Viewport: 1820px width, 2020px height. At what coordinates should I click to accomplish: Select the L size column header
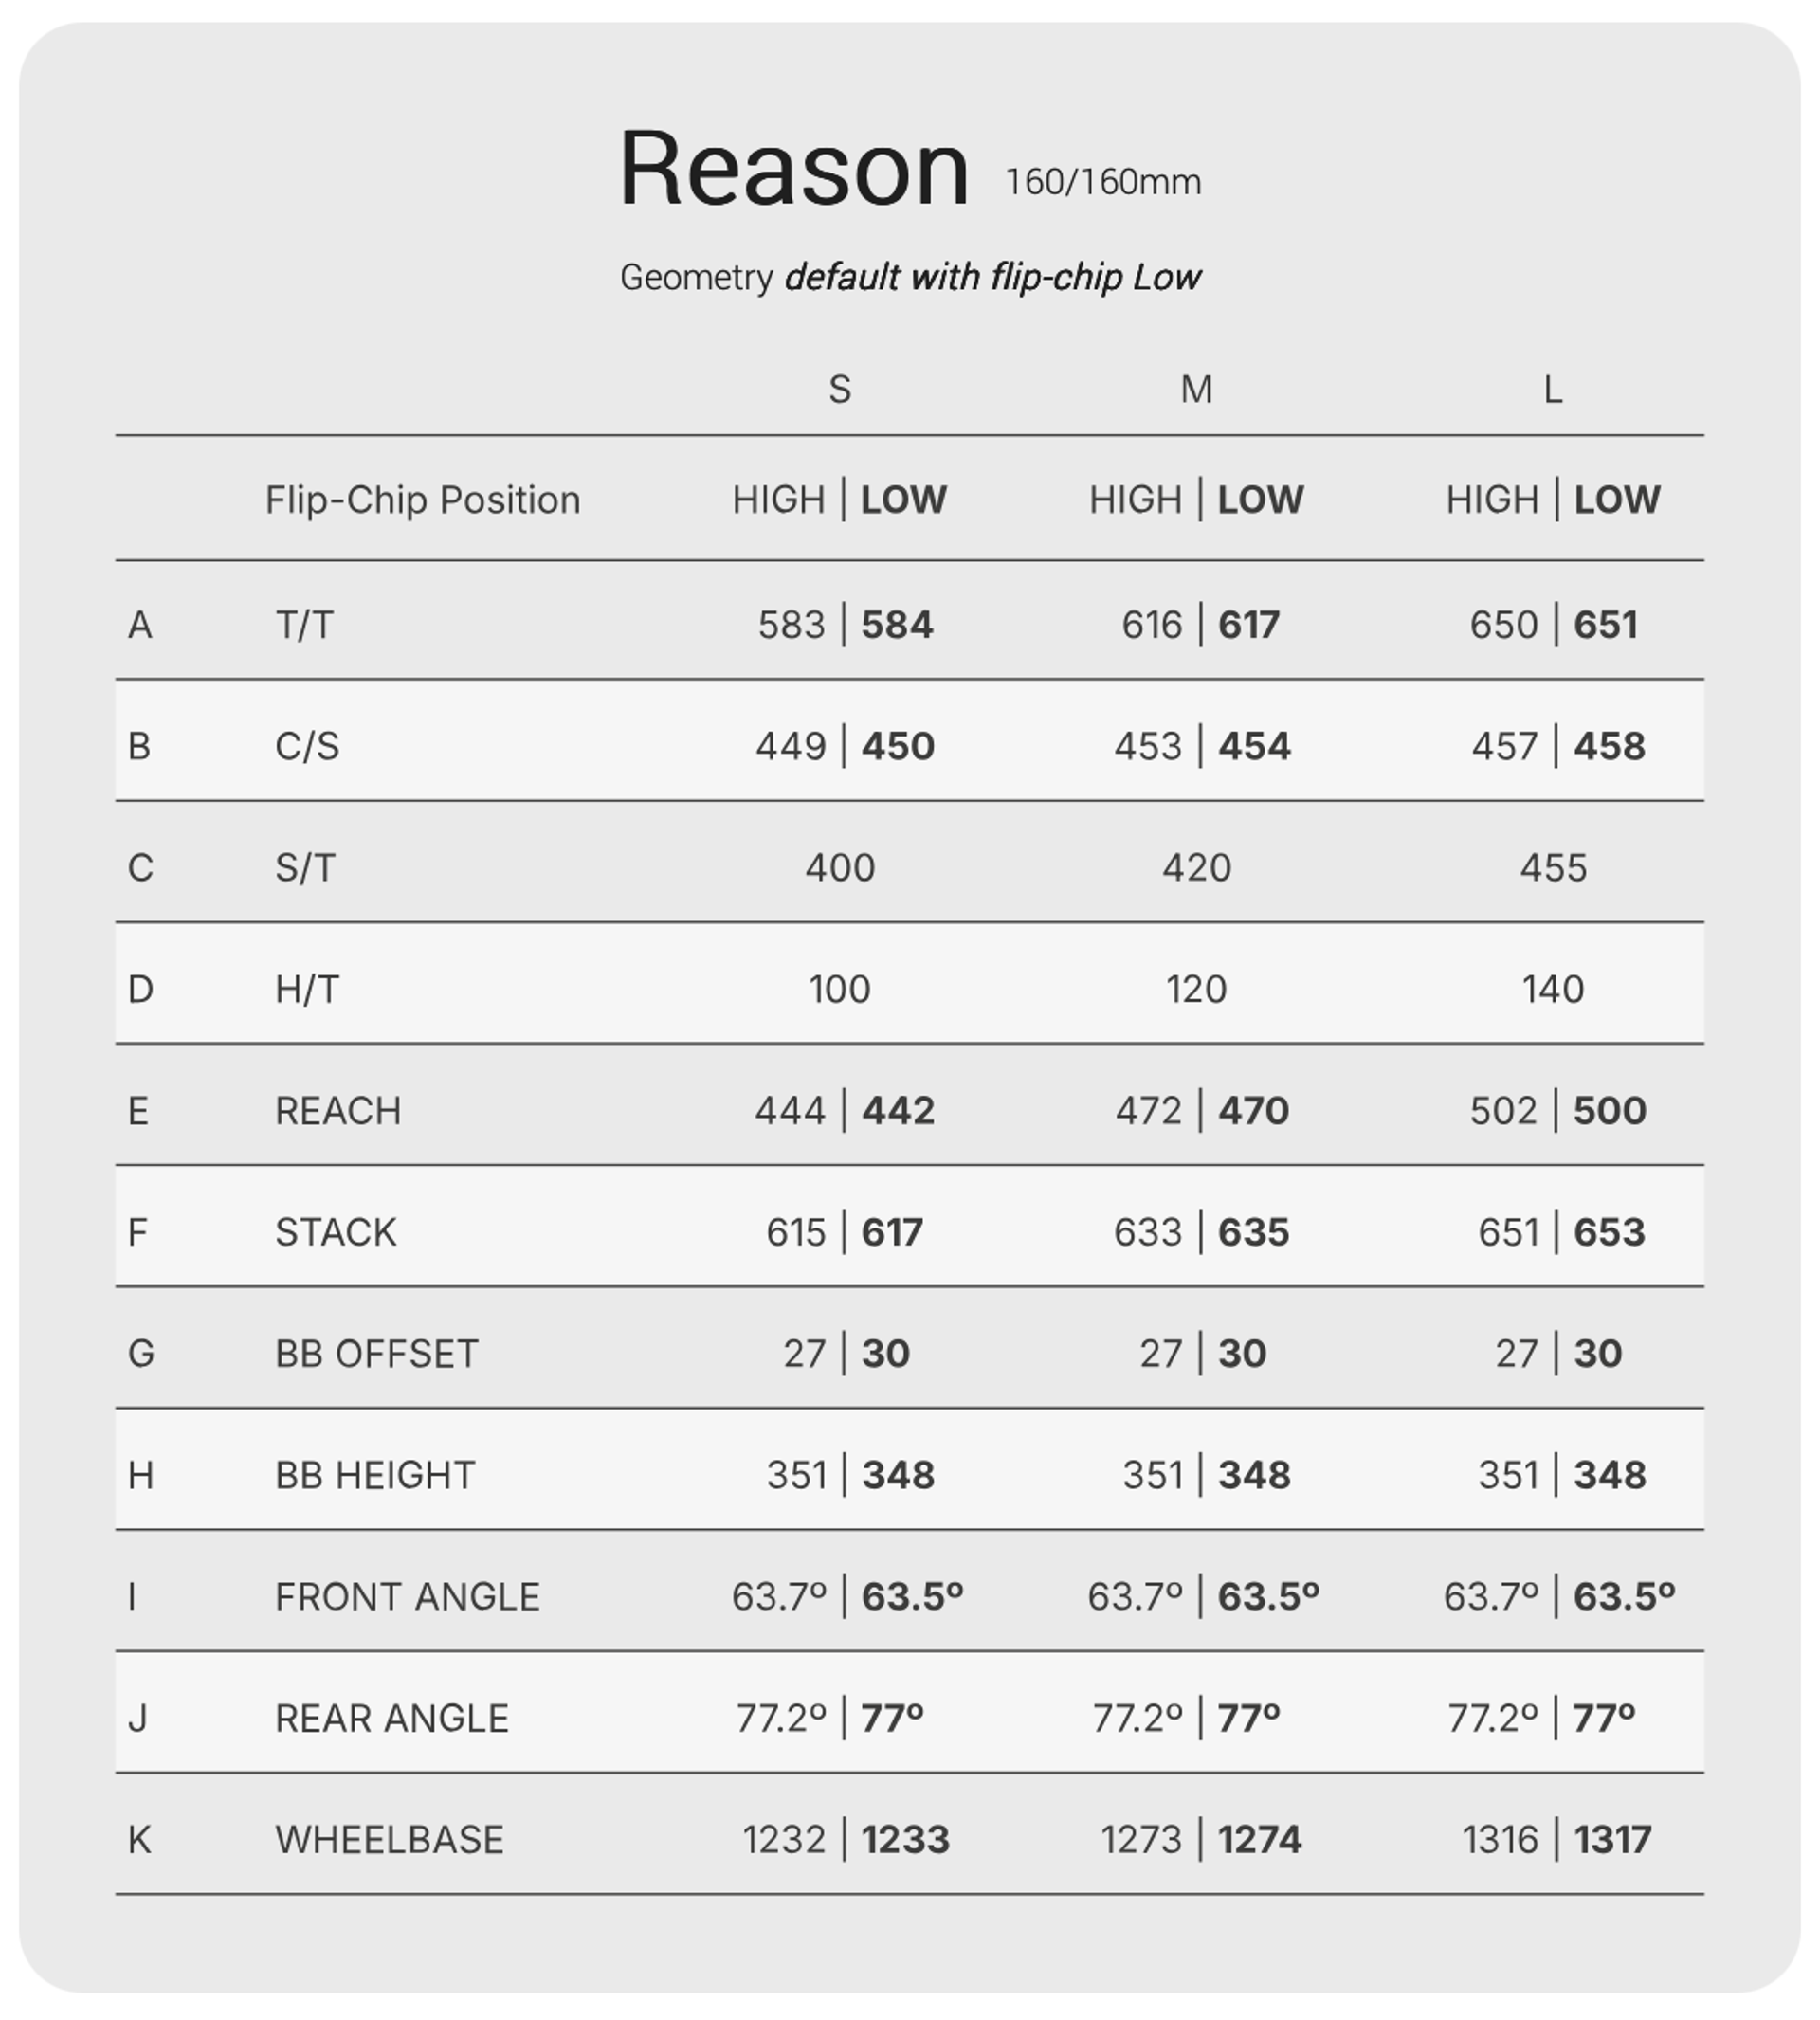1552,389
